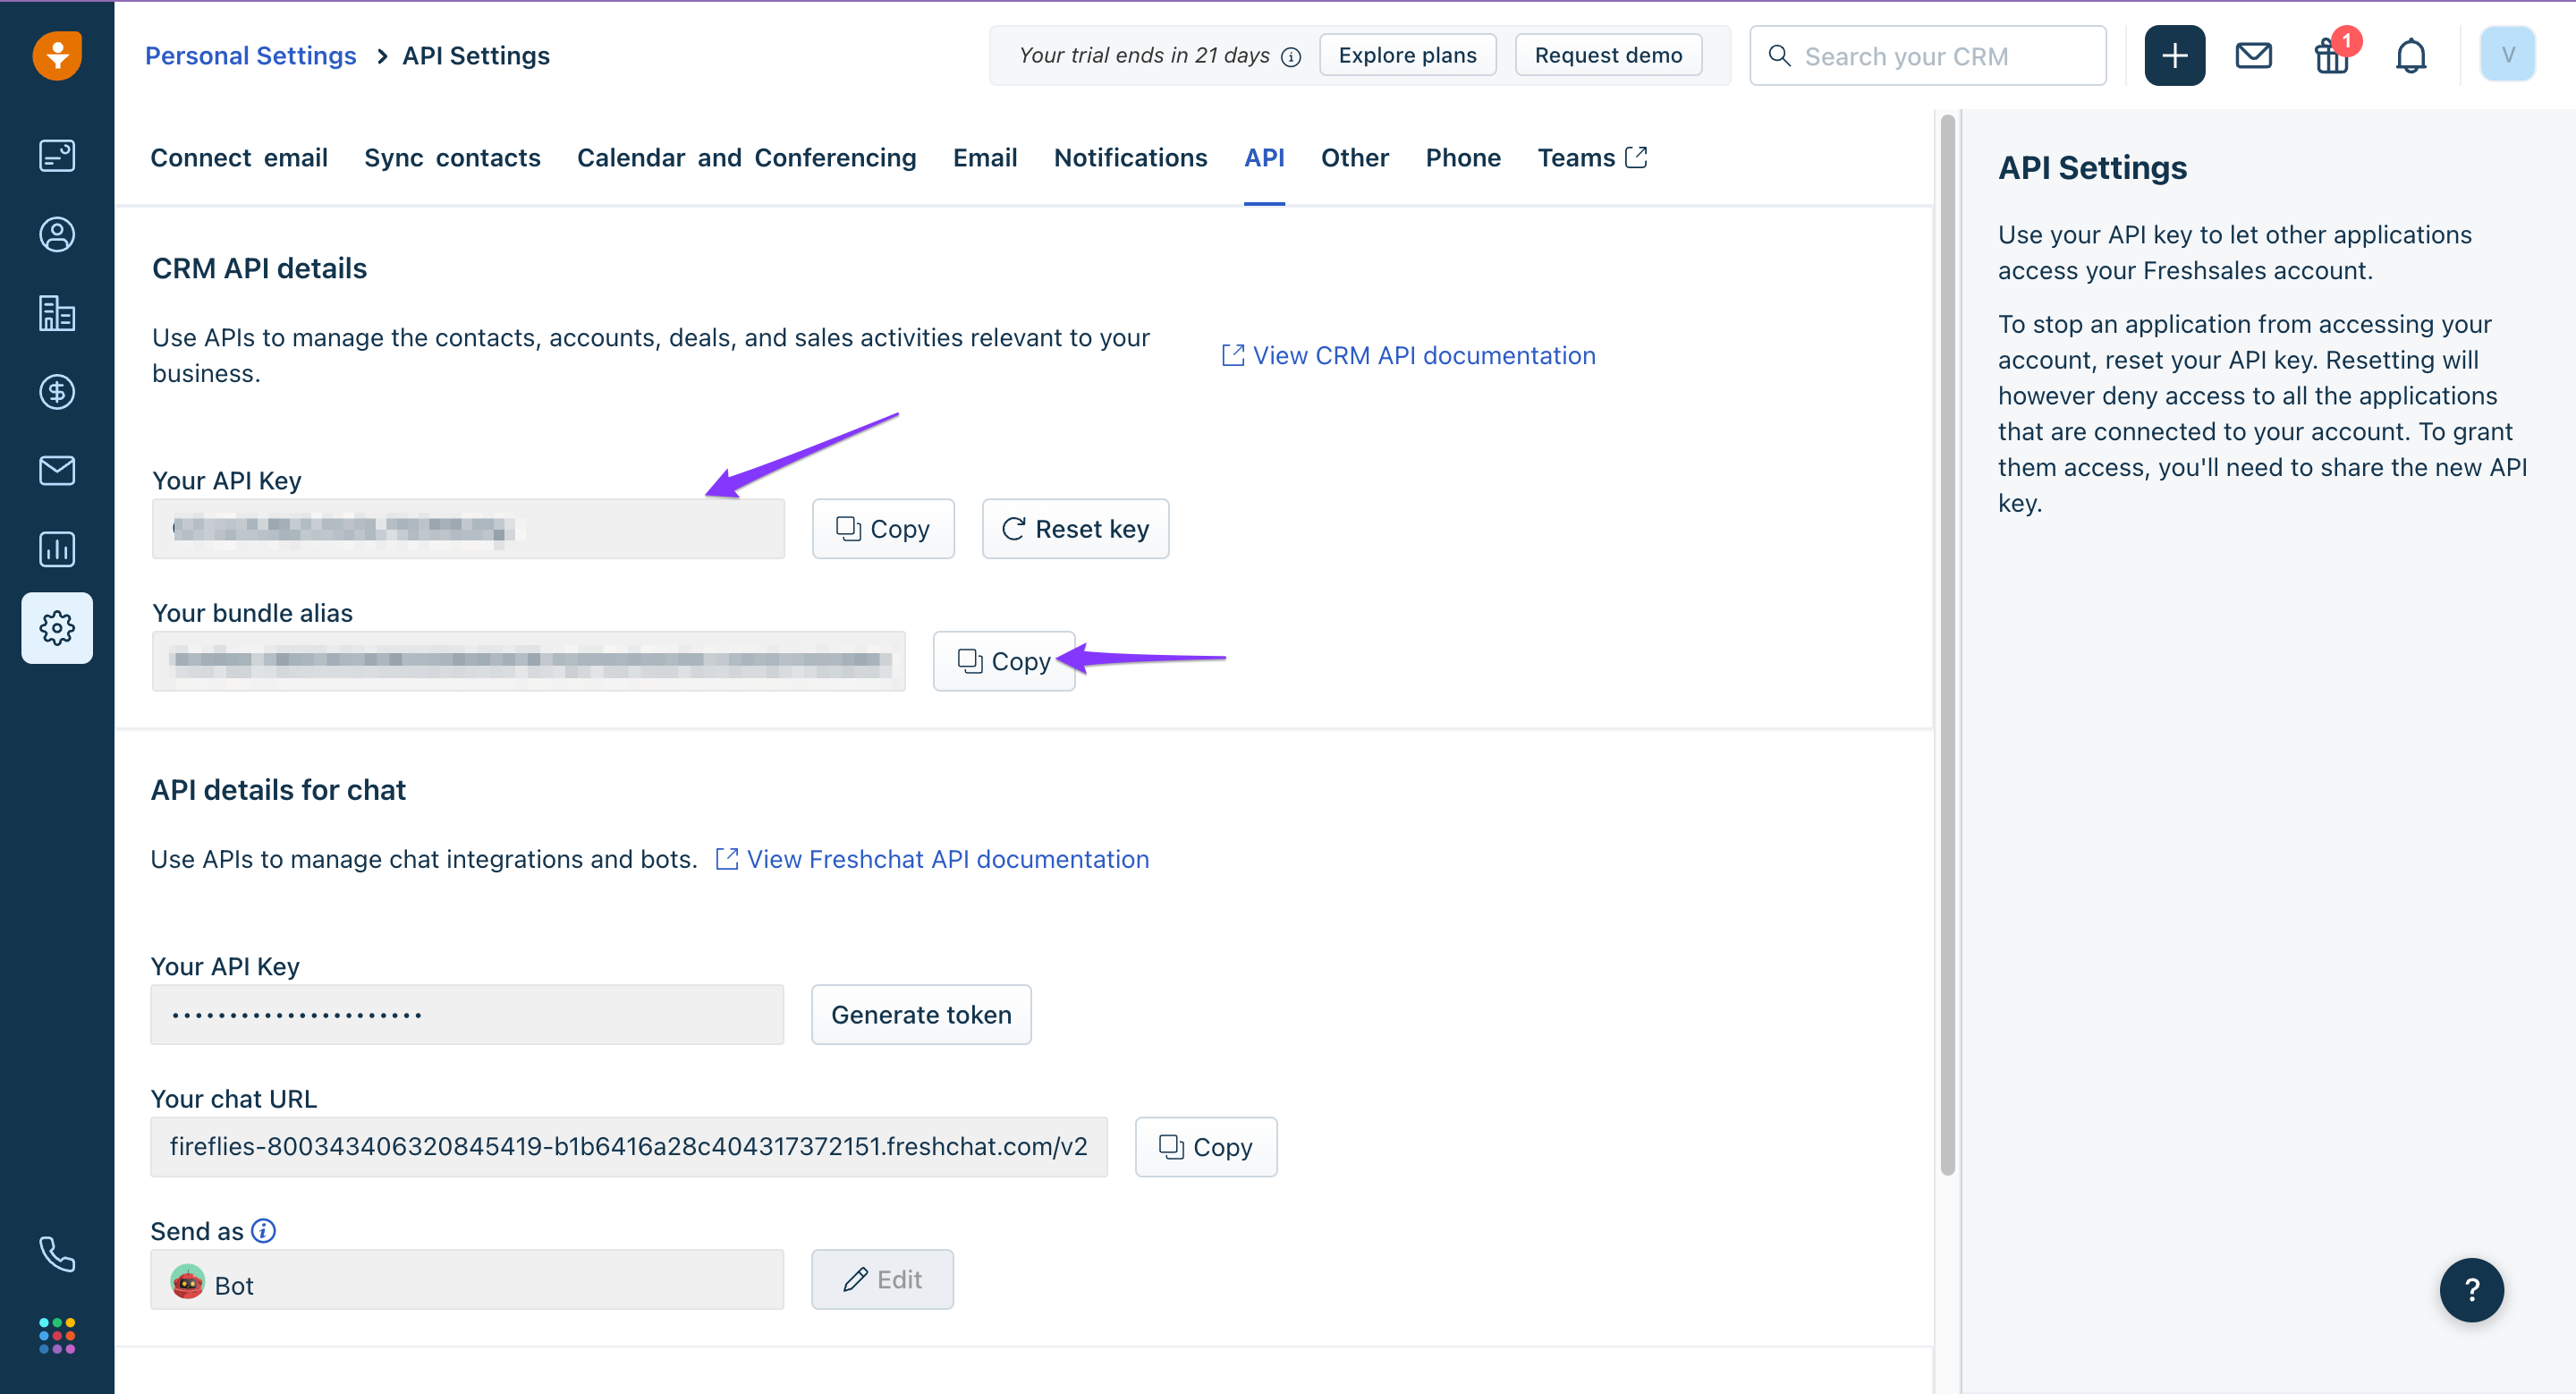This screenshot has height=1394, width=2576.
Task: Click the page vertical scrollbar
Action: pyautogui.click(x=1947, y=645)
